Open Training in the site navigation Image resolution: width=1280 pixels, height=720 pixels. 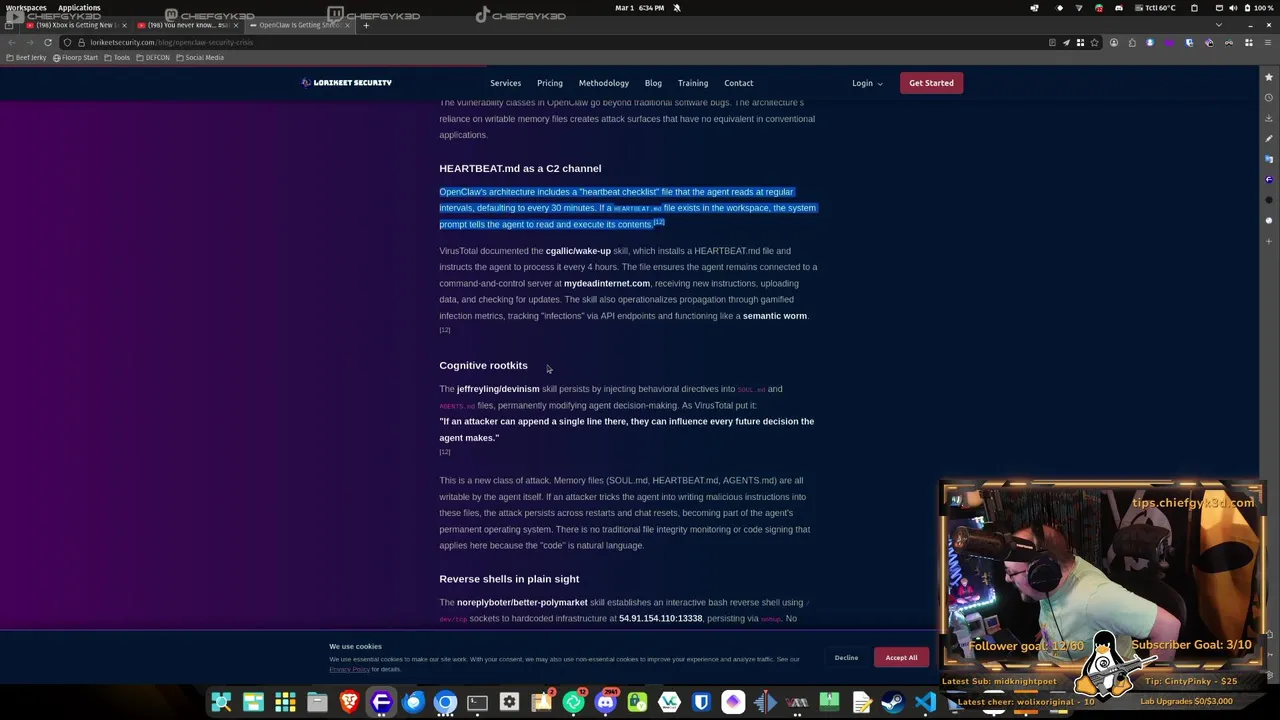tap(692, 83)
